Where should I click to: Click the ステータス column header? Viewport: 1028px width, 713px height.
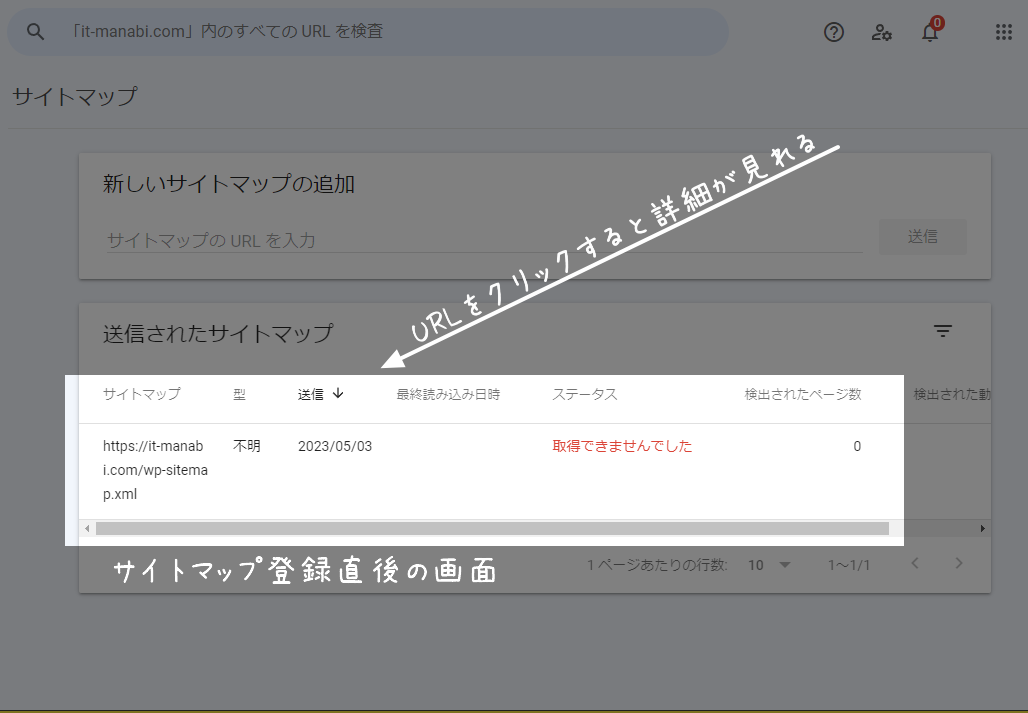[x=584, y=394]
